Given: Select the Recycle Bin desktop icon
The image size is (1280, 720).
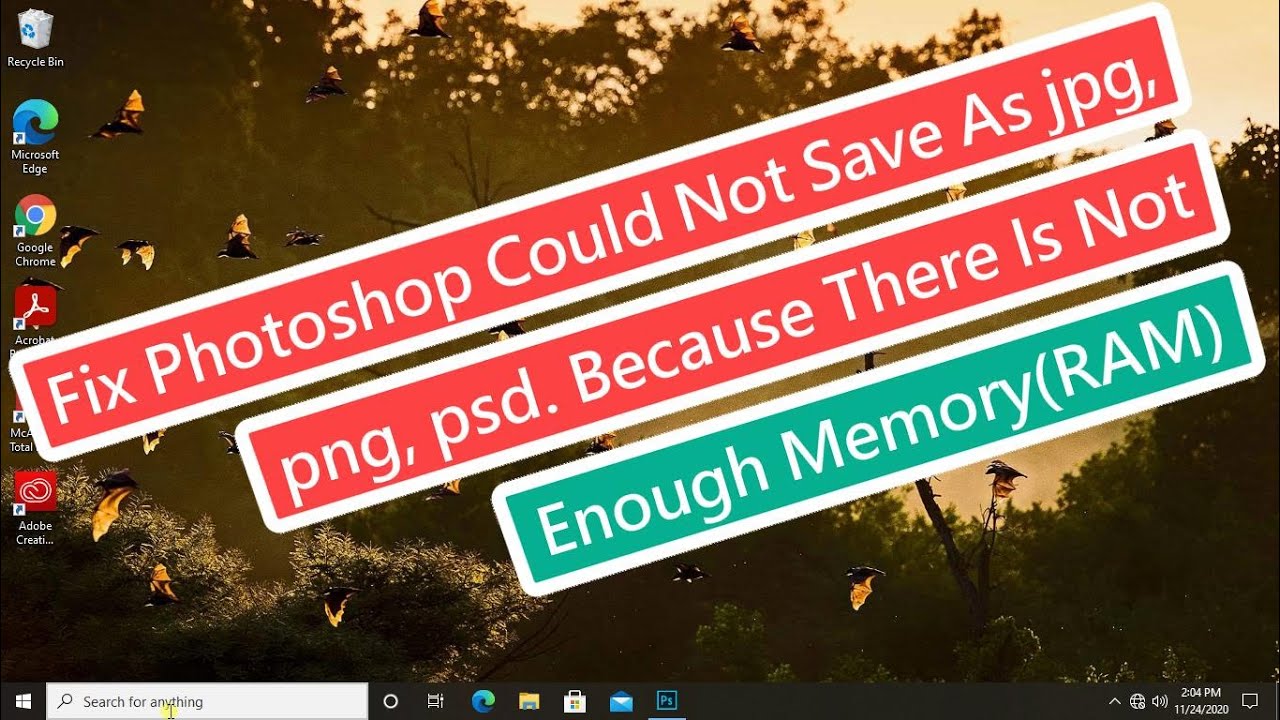Looking at the screenshot, I should (x=35, y=38).
